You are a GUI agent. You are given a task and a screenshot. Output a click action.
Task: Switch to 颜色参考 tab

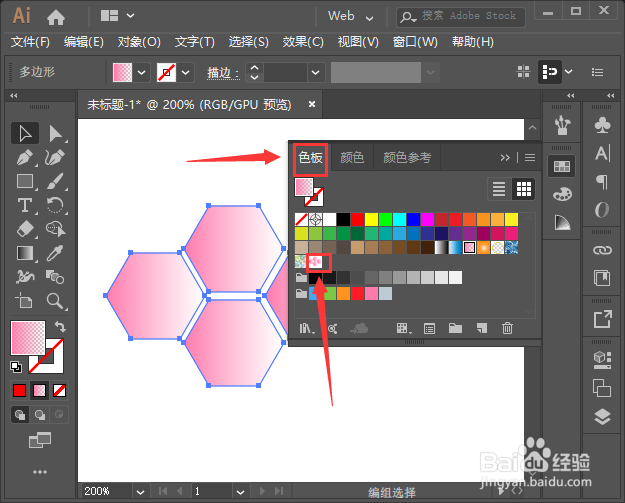407,158
